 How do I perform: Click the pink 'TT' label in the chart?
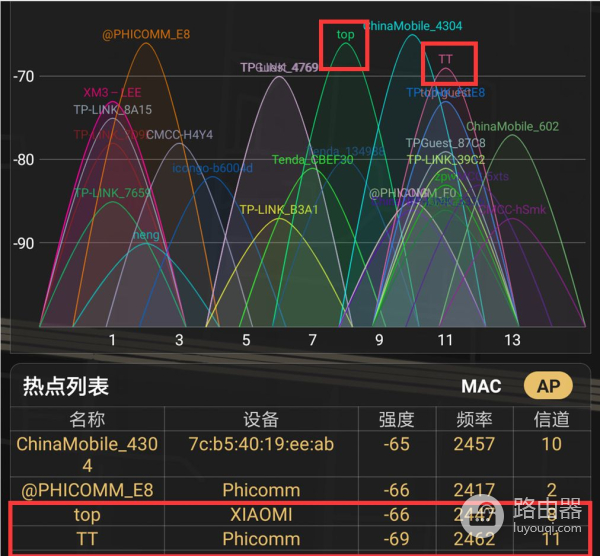point(446,59)
